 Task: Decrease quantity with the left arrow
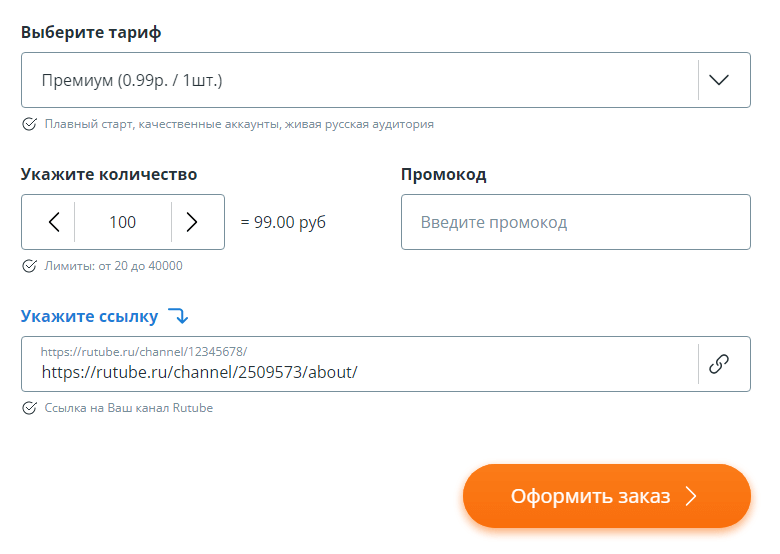pos(54,222)
